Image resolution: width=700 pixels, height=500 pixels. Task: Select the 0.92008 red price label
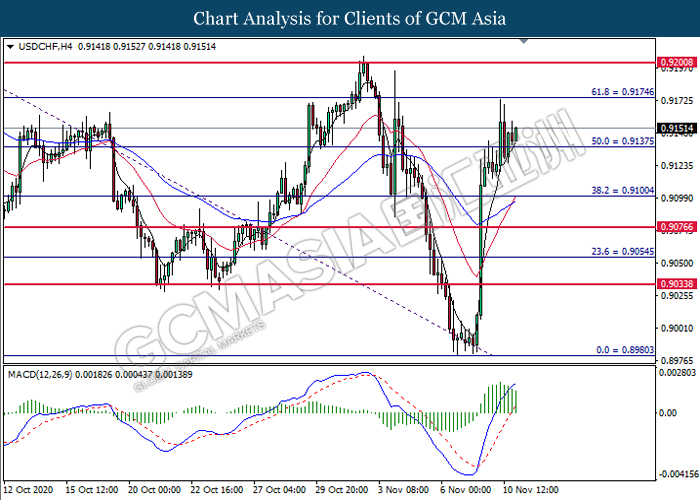click(677, 62)
